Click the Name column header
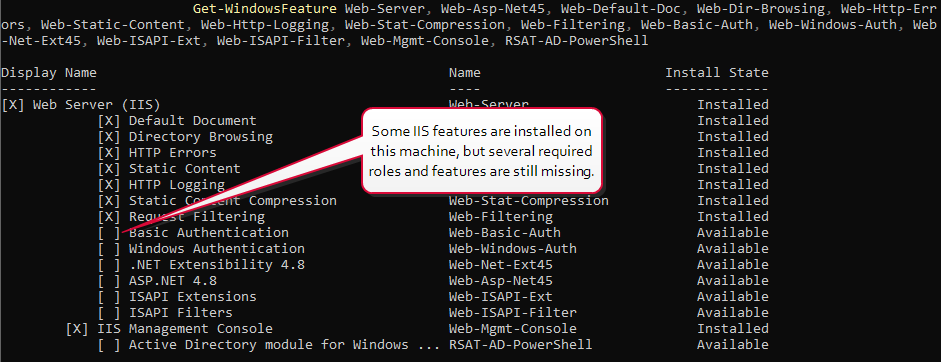941x362 pixels. [x=464, y=73]
